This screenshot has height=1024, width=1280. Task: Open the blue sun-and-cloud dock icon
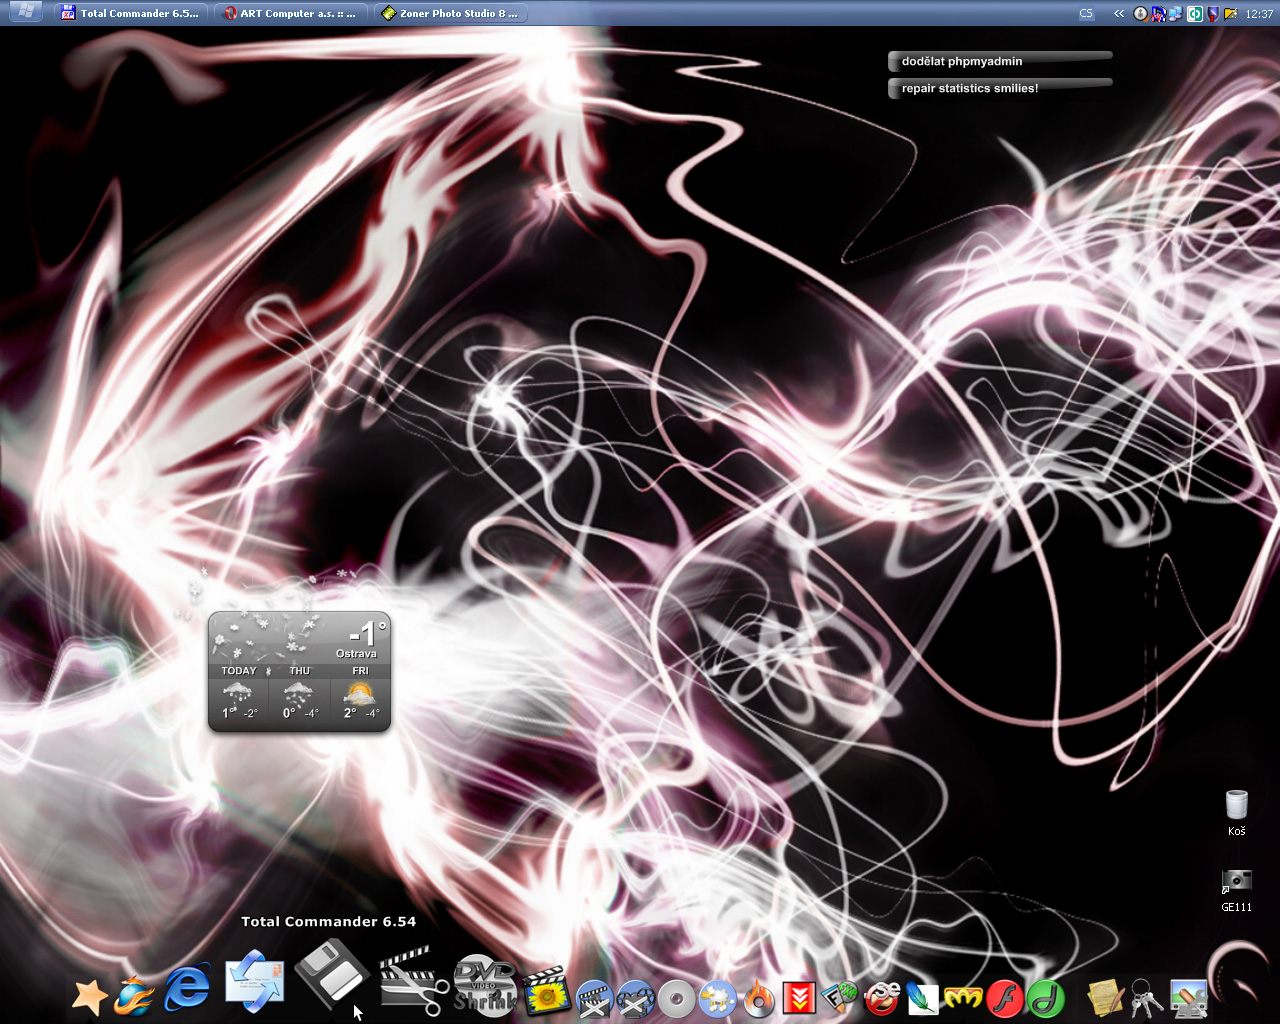click(717, 999)
